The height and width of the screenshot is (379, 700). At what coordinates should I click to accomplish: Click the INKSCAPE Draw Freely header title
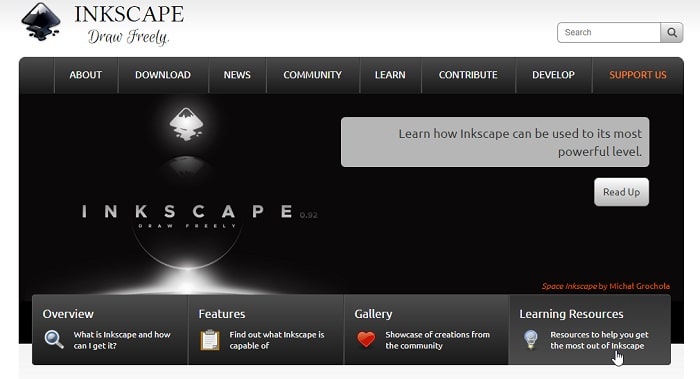click(129, 25)
